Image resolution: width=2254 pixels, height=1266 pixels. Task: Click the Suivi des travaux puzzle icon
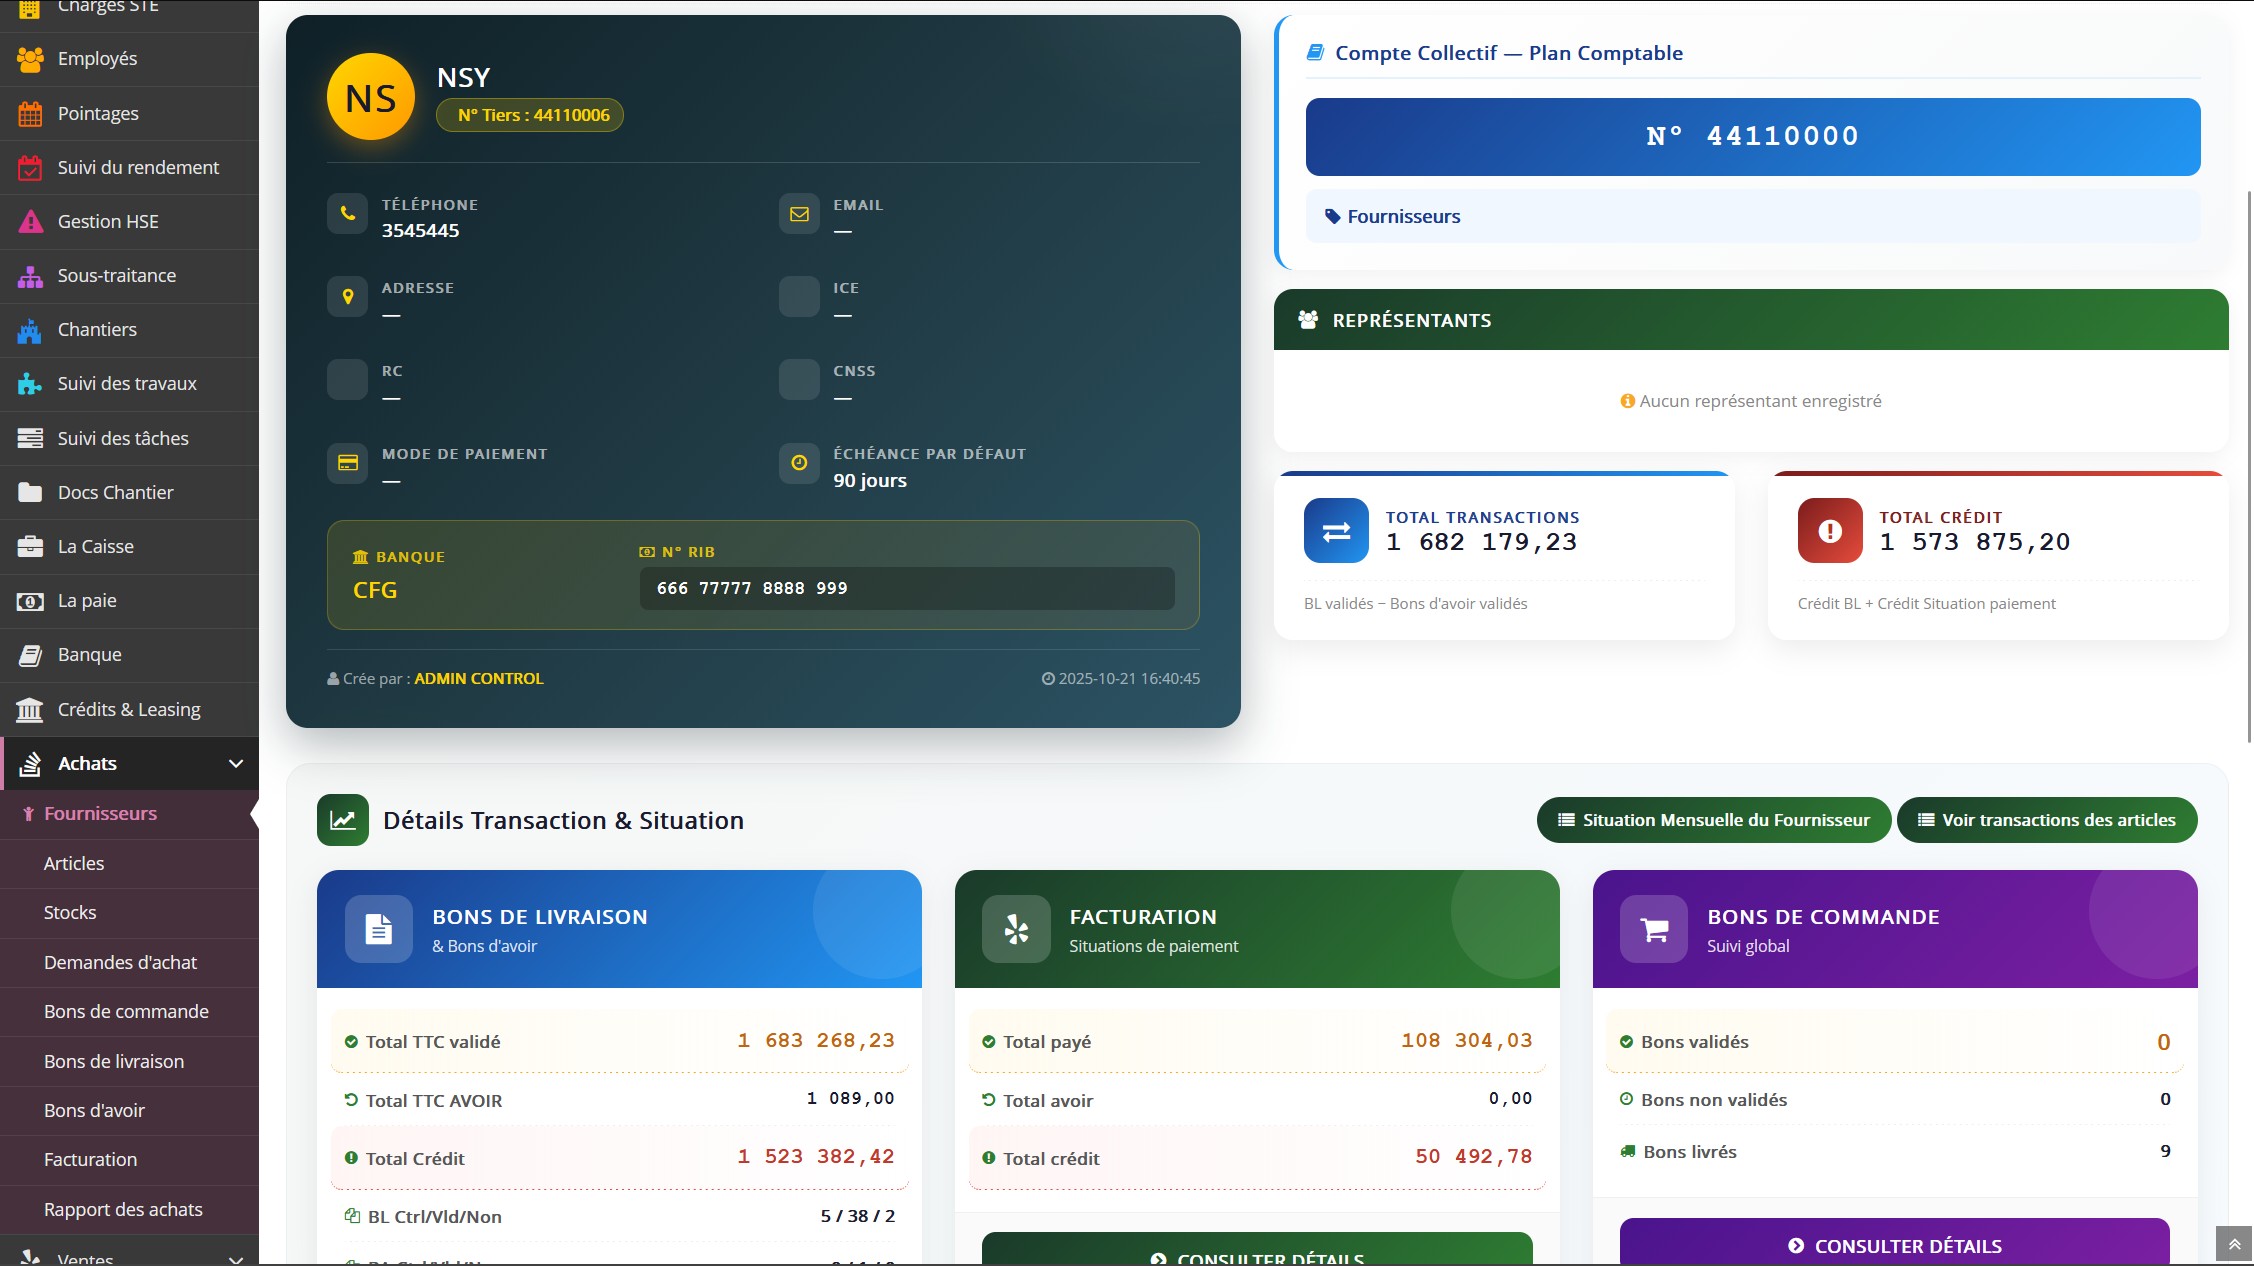click(x=30, y=384)
